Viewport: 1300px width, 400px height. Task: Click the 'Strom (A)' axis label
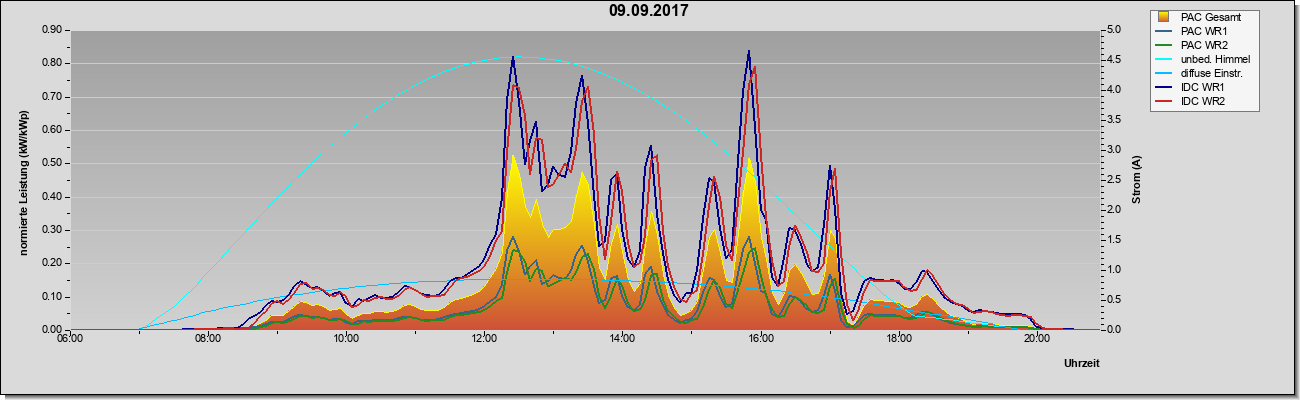coord(1136,180)
